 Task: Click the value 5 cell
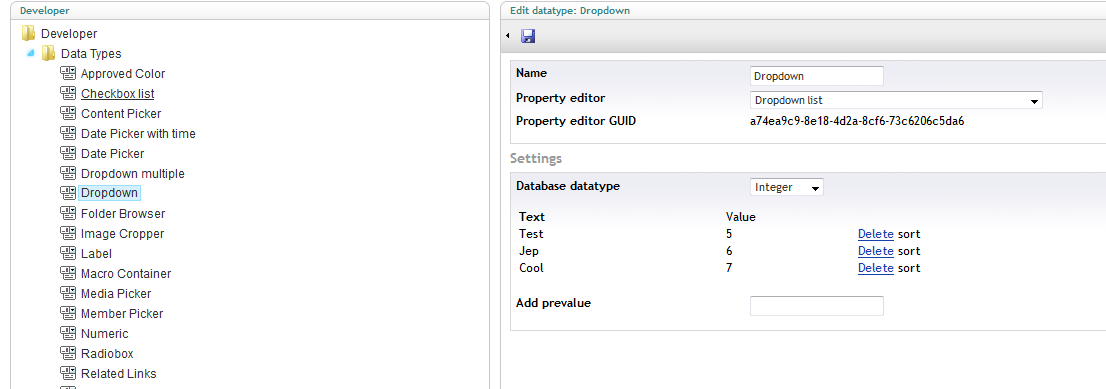tap(729, 234)
